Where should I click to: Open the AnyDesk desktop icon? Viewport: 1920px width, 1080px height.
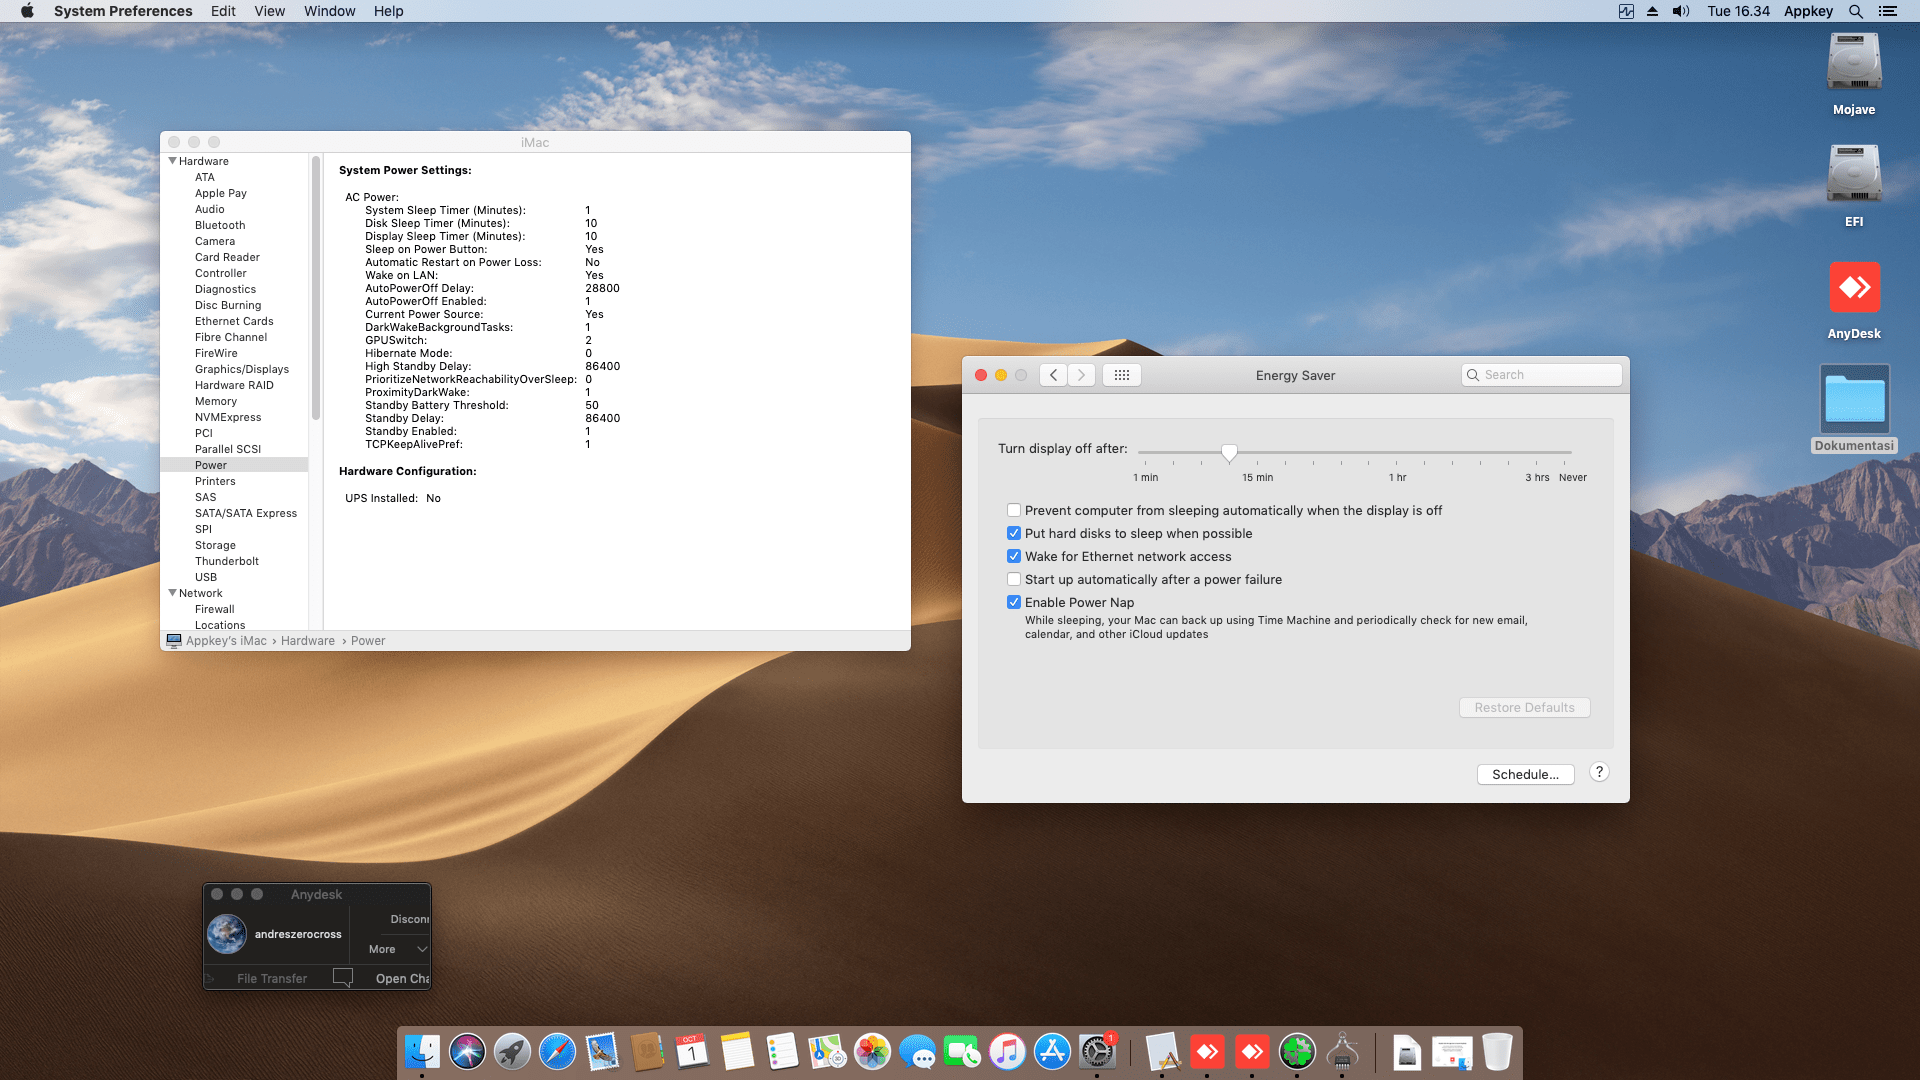1854,289
